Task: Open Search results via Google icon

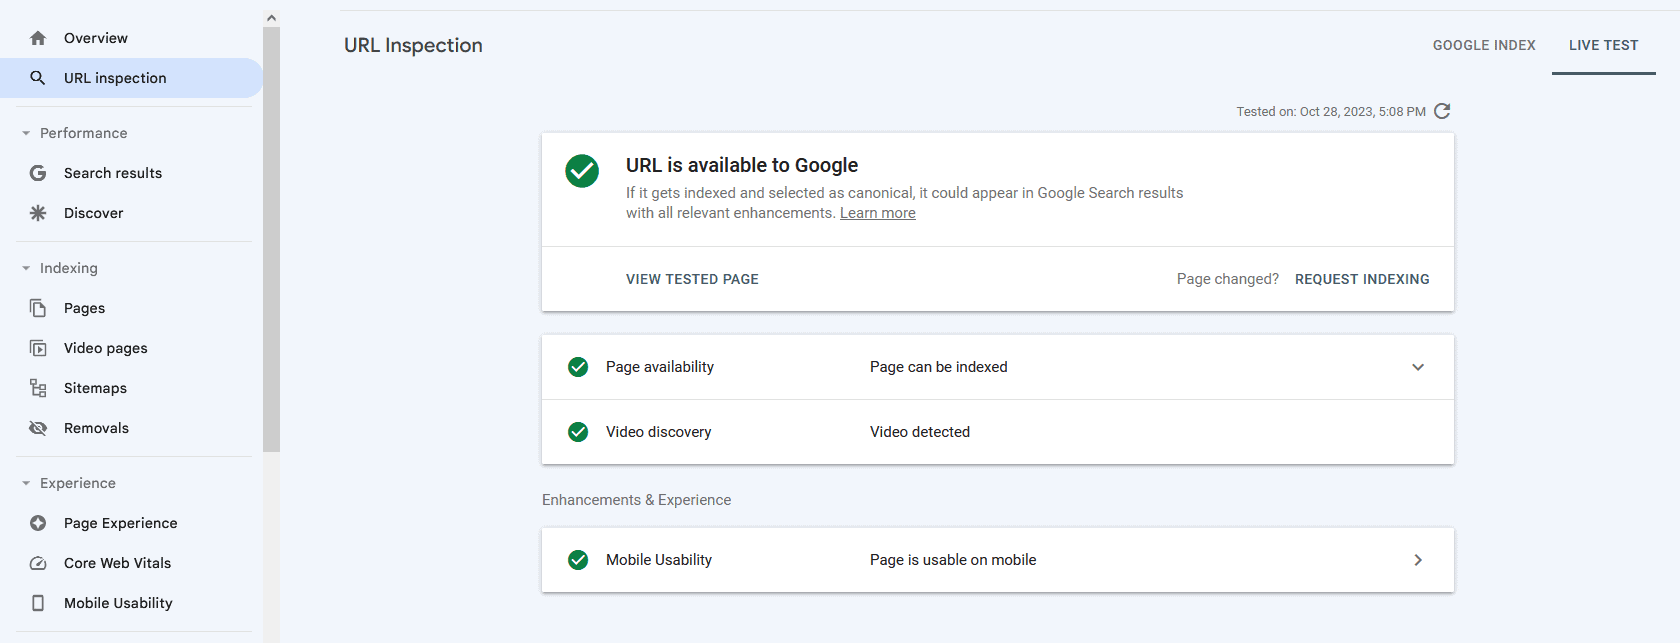Action: coord(38,173)
